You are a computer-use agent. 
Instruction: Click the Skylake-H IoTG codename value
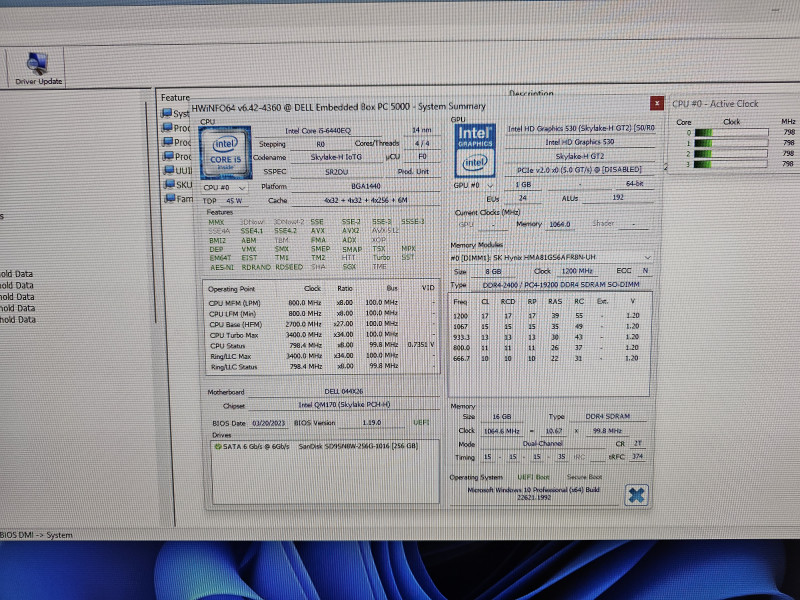pyautogui.click(x=336, y=157)
